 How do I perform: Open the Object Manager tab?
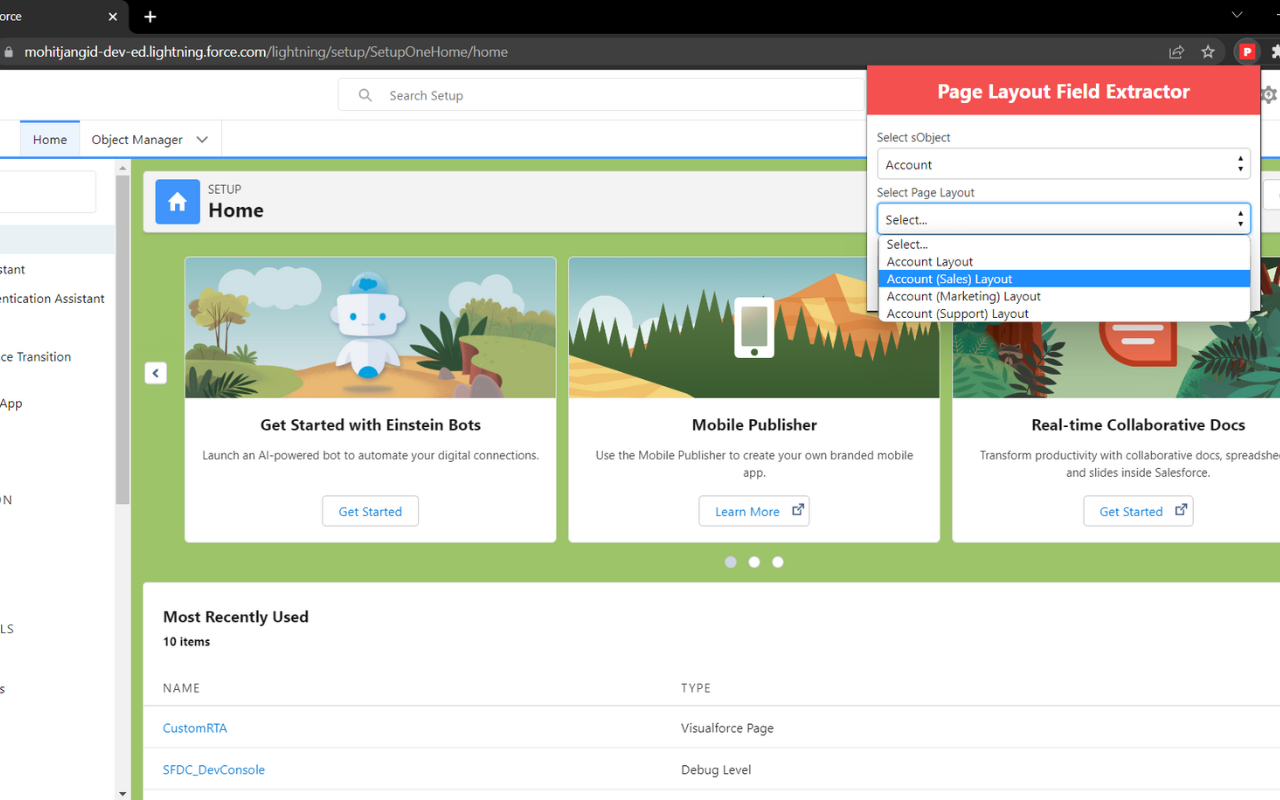(x=137, y=140)
